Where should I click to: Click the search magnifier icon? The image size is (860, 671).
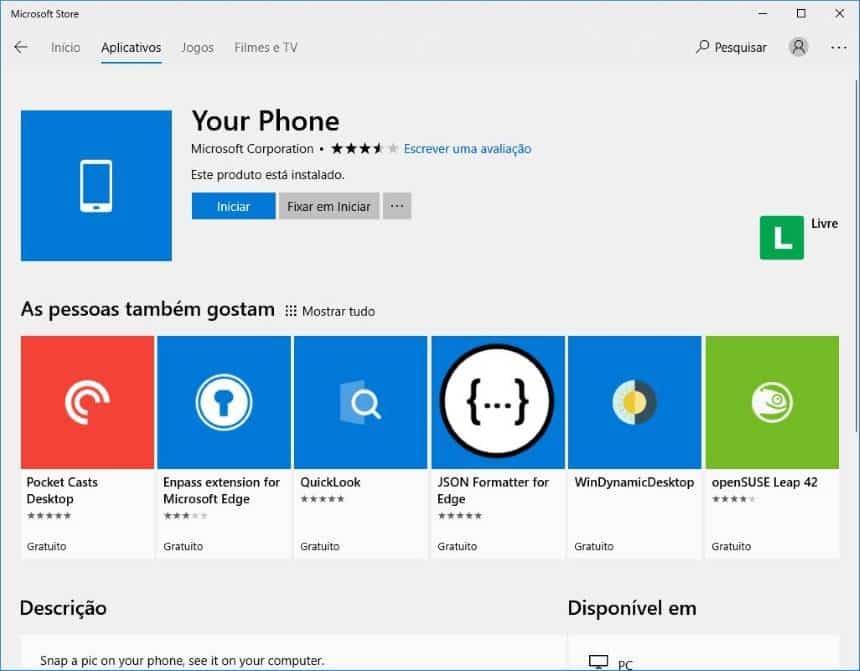[702, 47]
